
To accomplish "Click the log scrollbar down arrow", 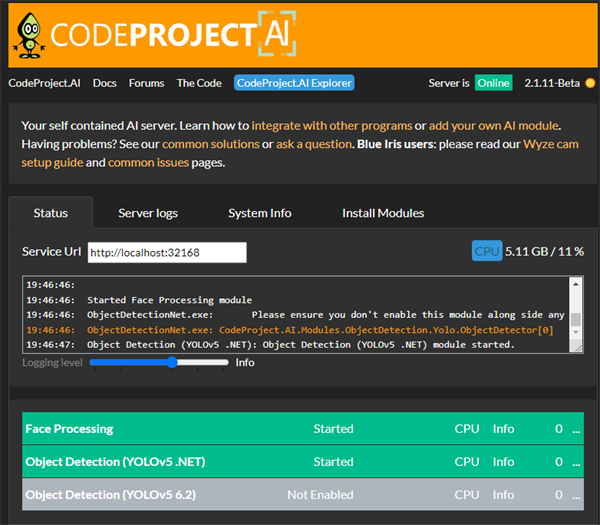I will tap(576, 332).
